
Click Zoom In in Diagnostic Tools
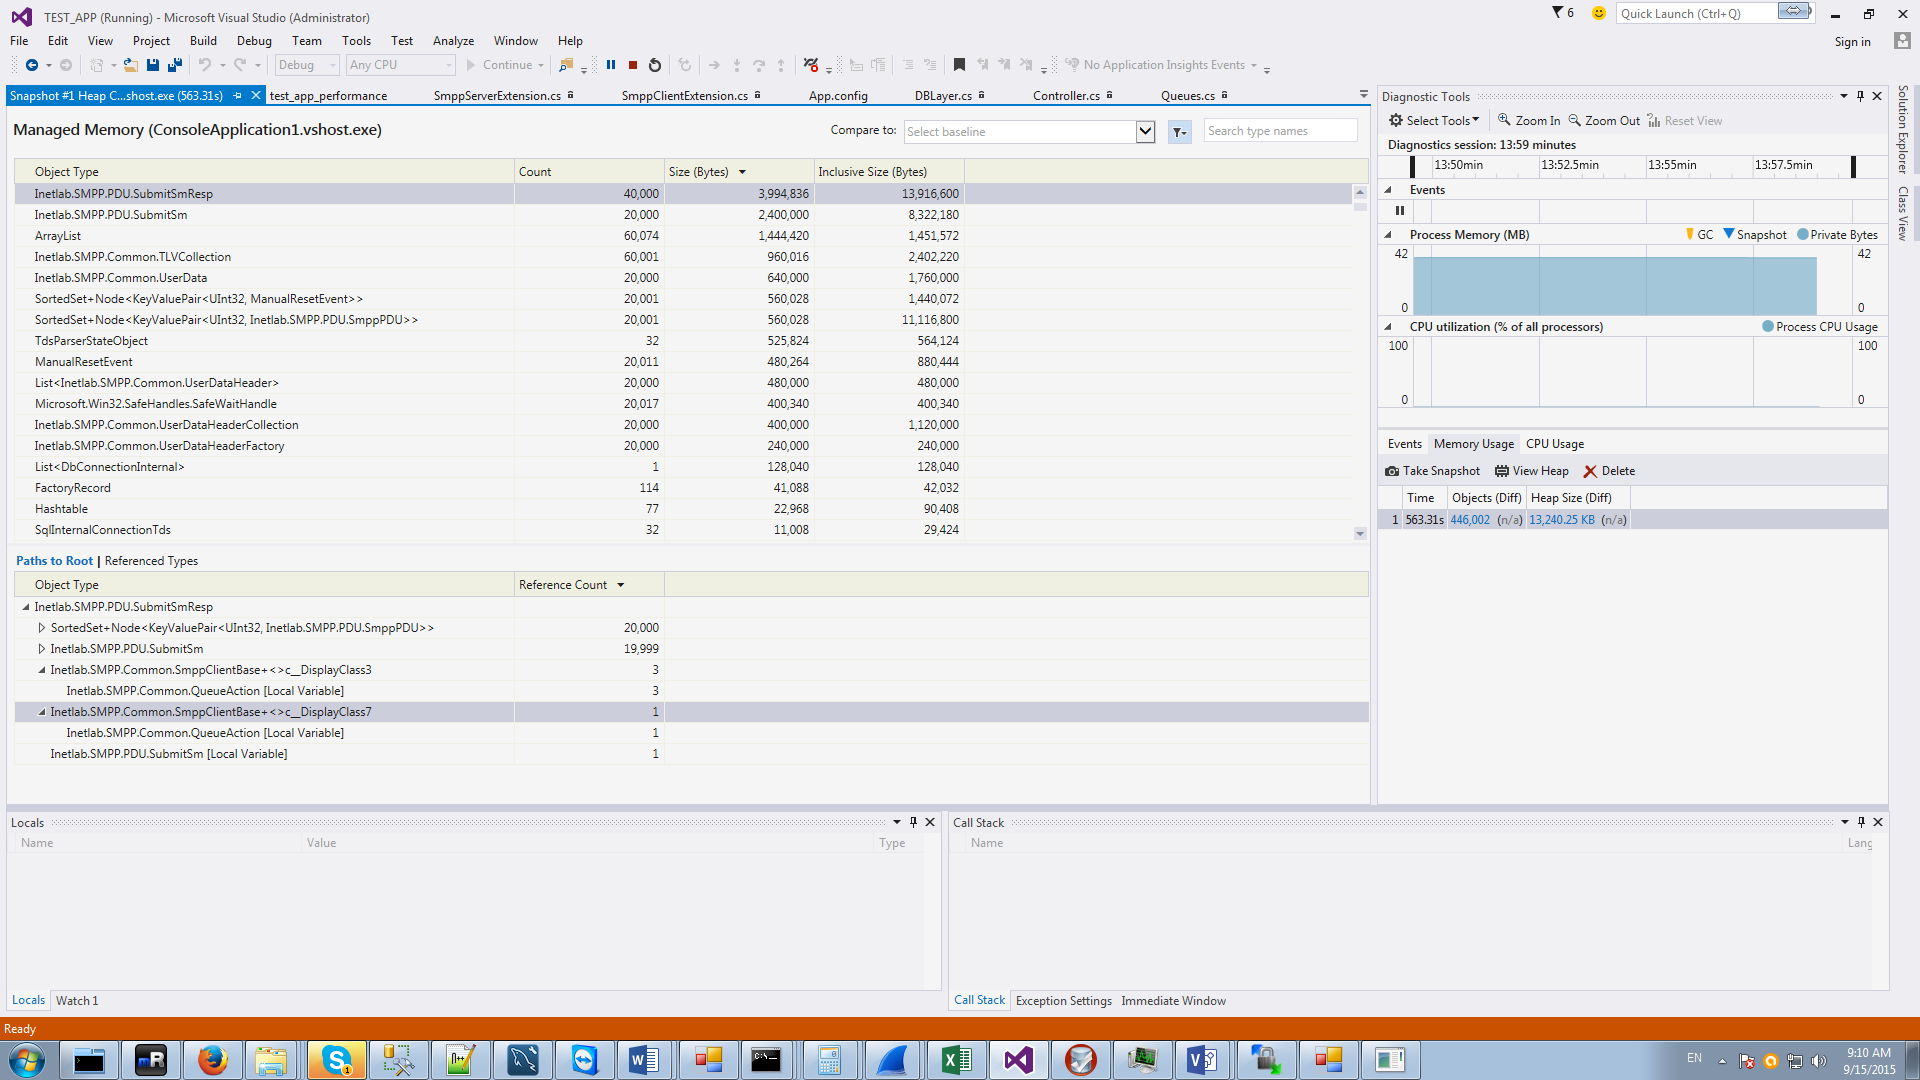pyautogui.click(x=1529, y=121)
